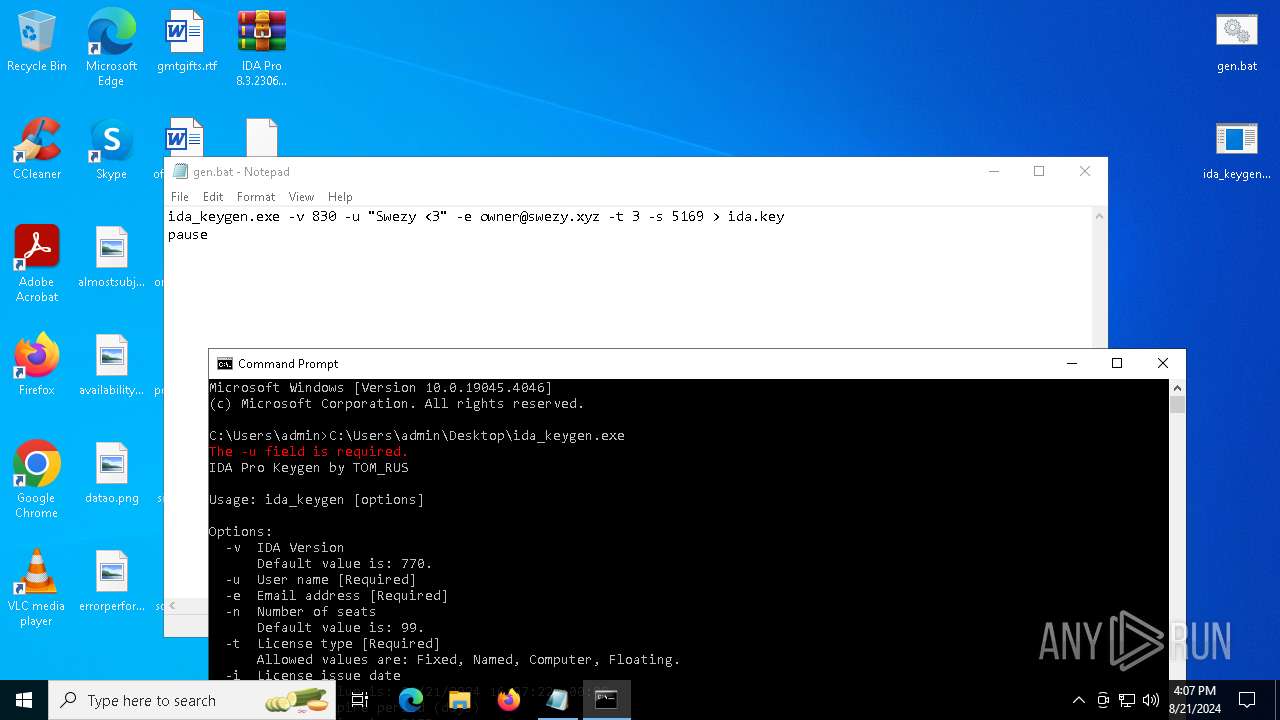Image resolution: width=1280 pixels, height=720 pixels.
Task: Open volume control in system tray
Action: click(1151, 700)
